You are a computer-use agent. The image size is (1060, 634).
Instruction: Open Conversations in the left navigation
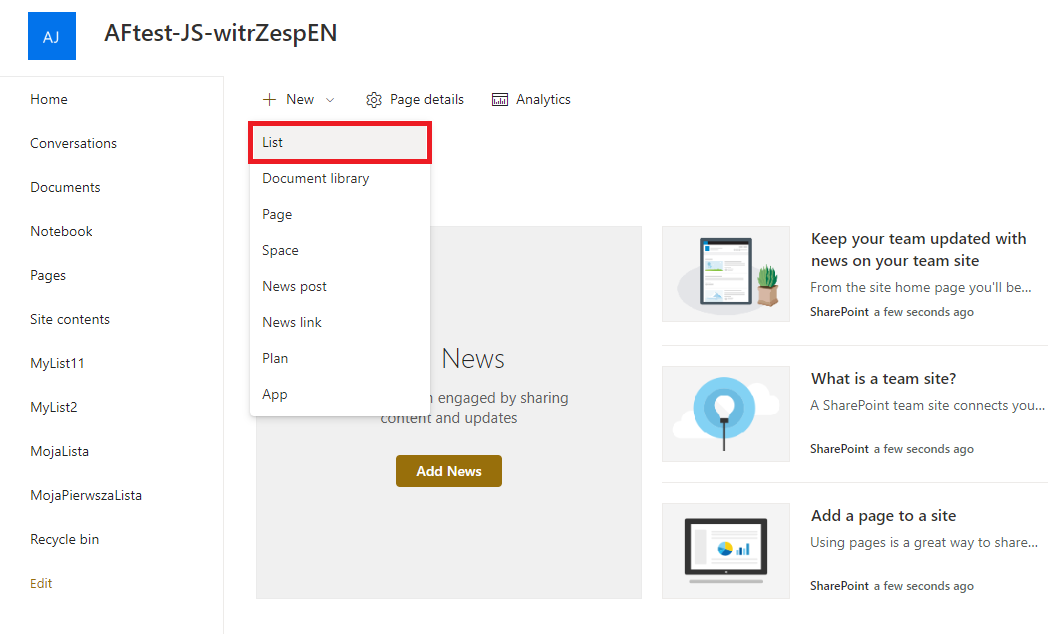[73, 144]
